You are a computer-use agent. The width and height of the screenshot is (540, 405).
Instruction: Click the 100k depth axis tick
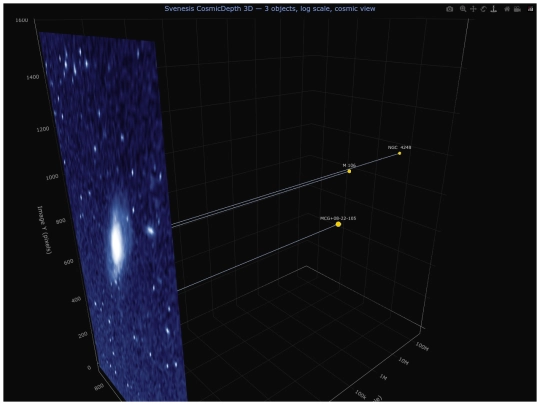[x=360, y=395]
